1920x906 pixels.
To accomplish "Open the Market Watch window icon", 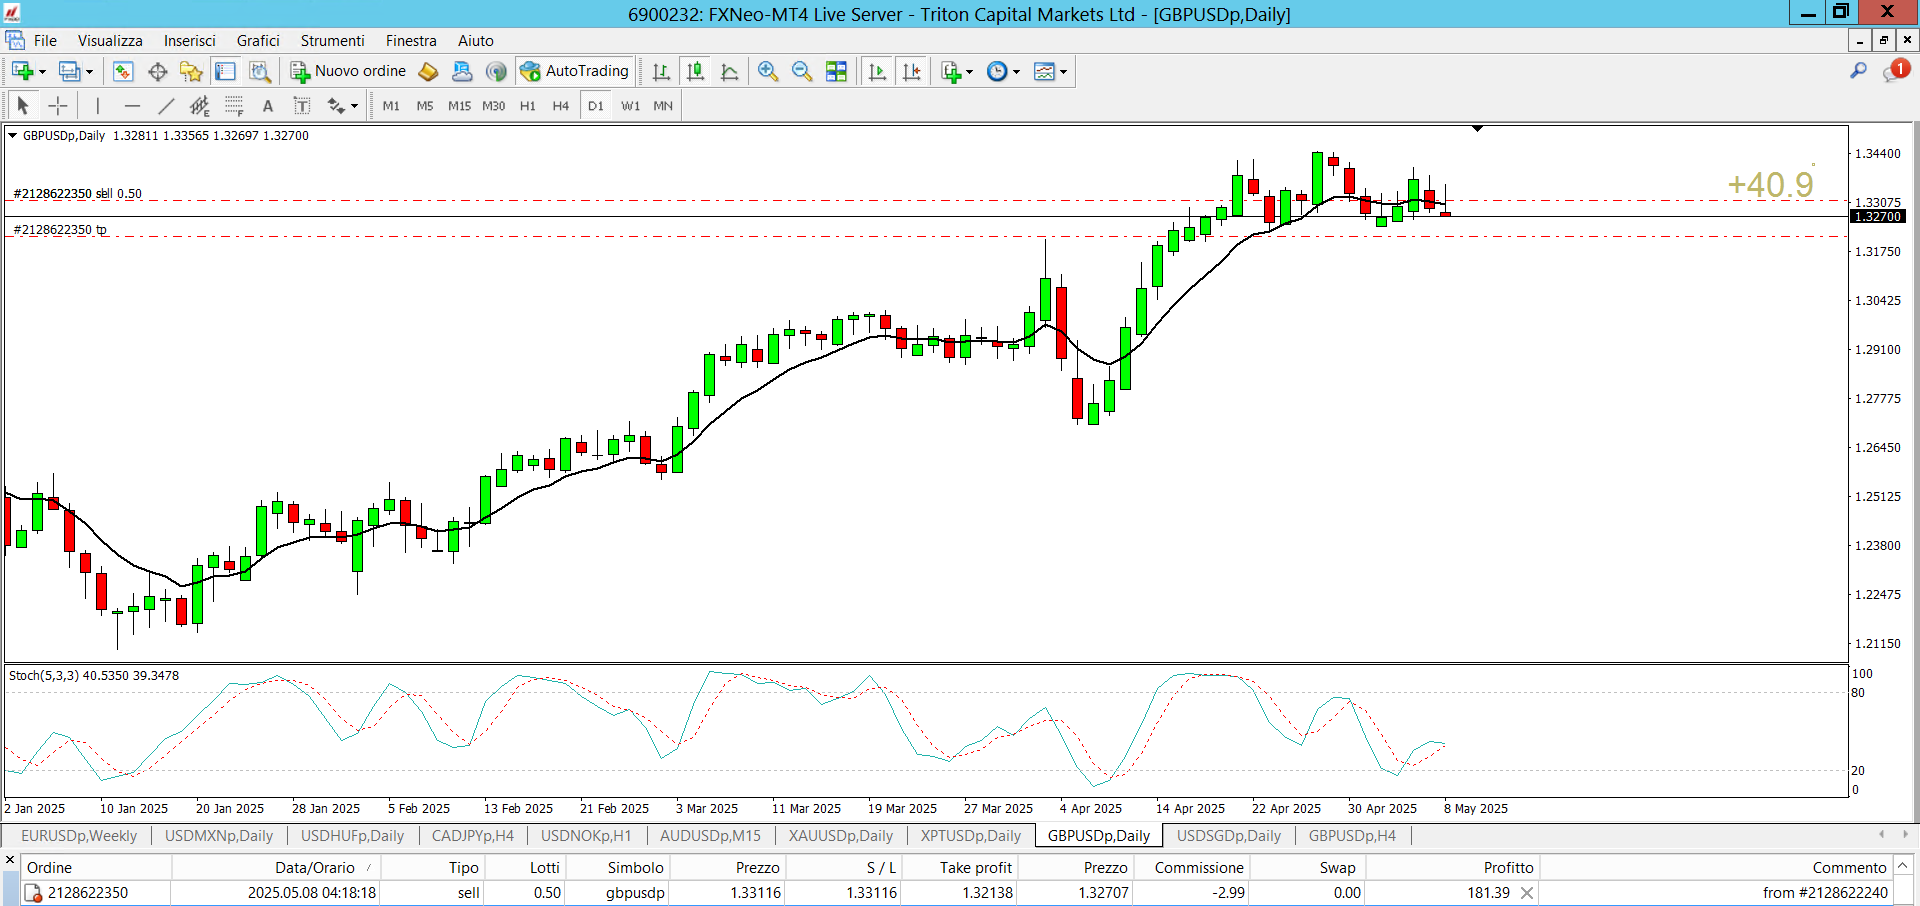I will [123, 71].
